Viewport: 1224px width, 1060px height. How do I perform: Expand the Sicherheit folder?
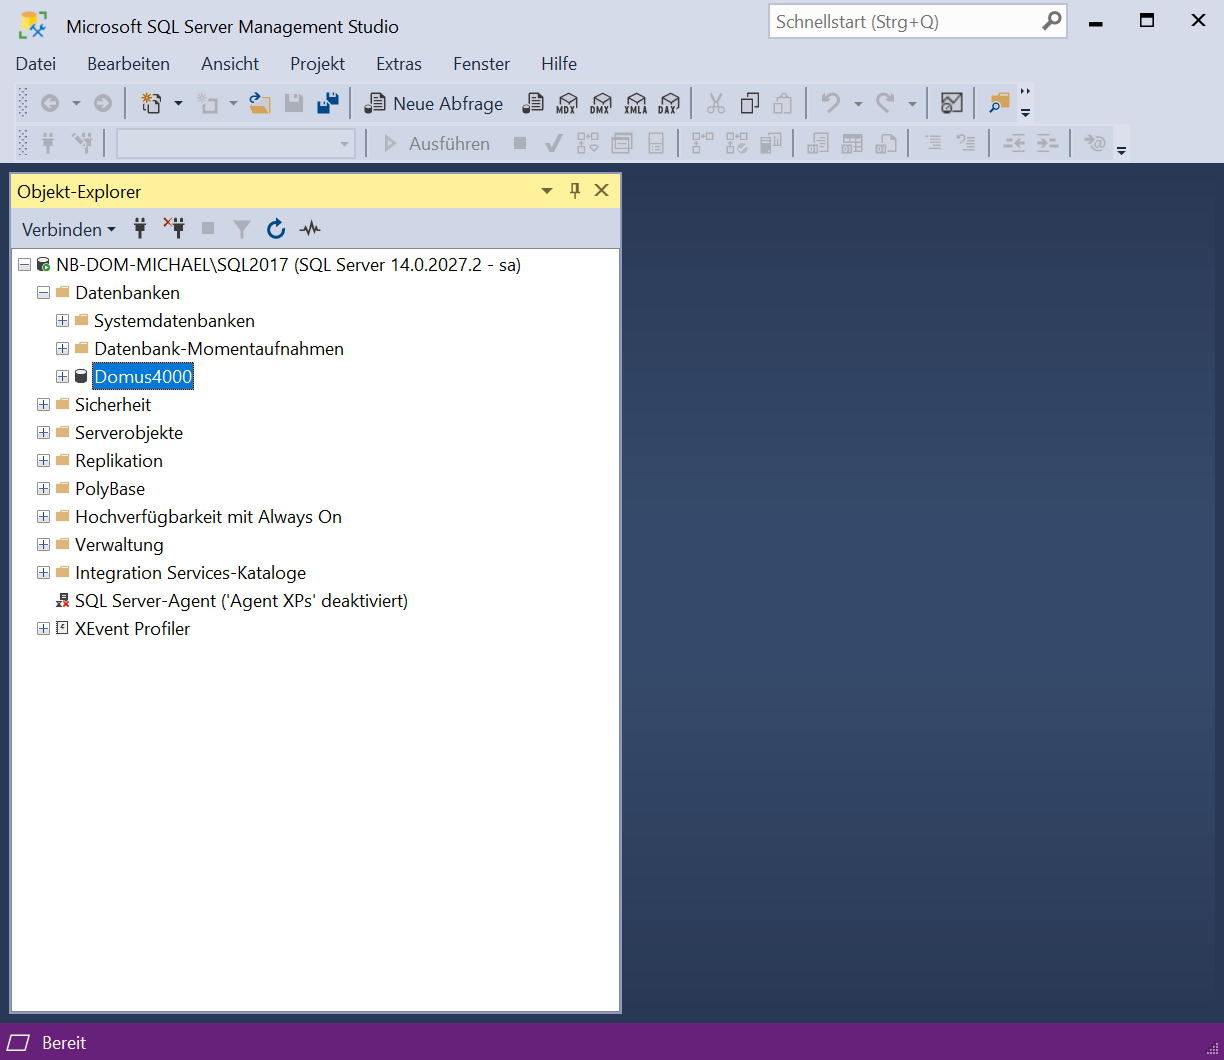[x=43, y=405]
